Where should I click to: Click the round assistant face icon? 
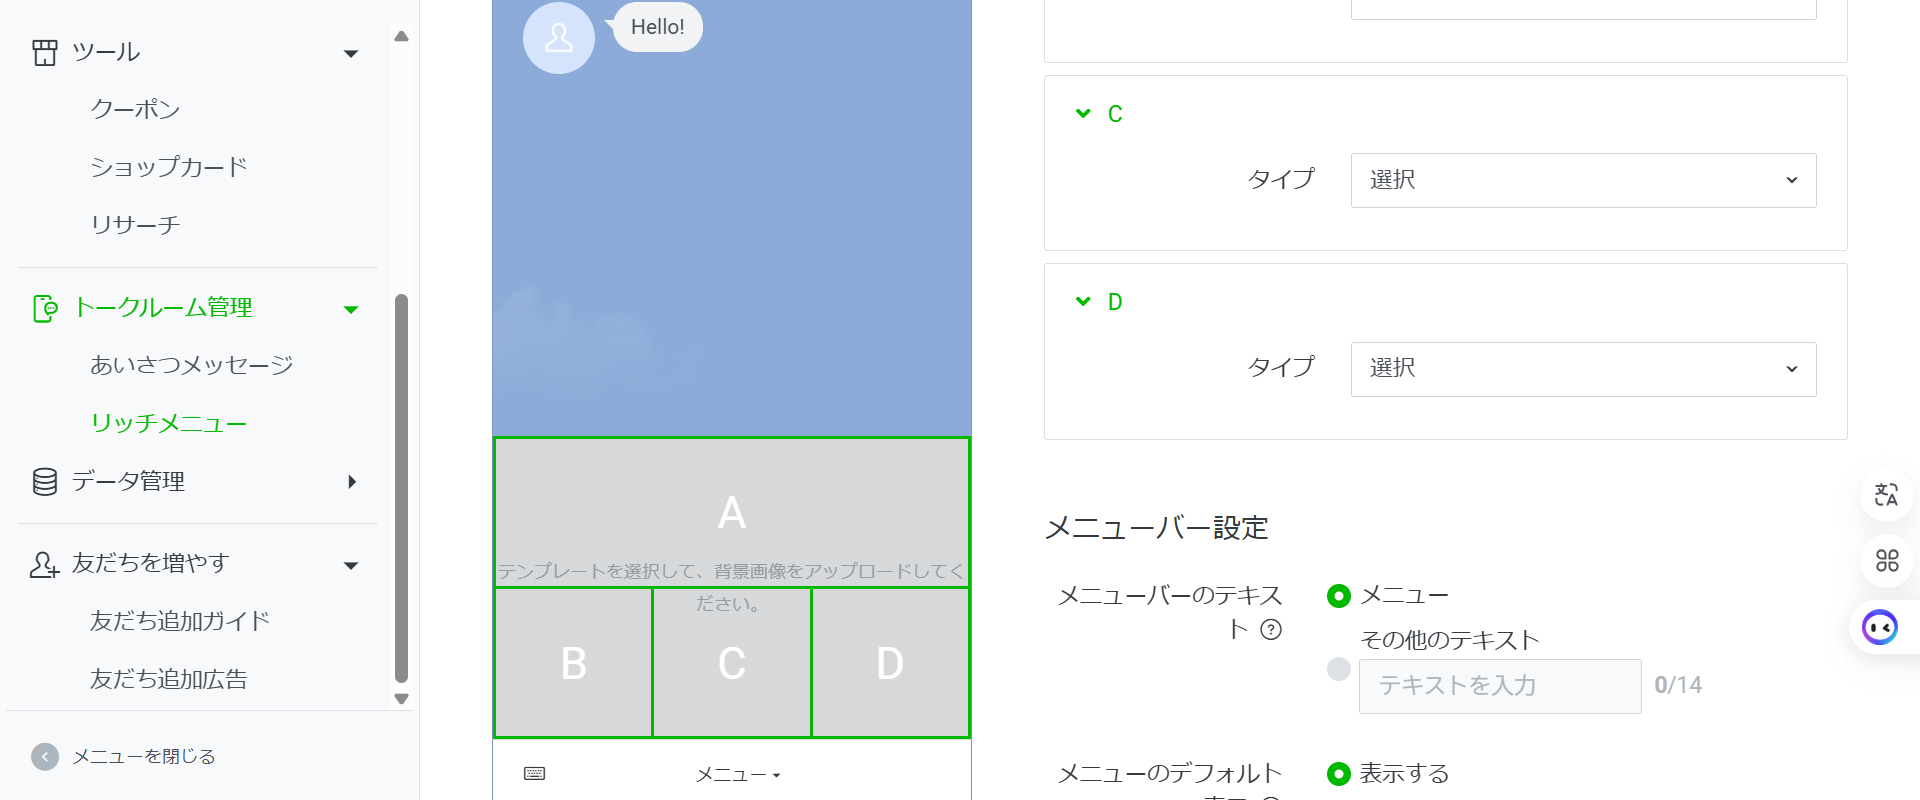coord(1880,627)
